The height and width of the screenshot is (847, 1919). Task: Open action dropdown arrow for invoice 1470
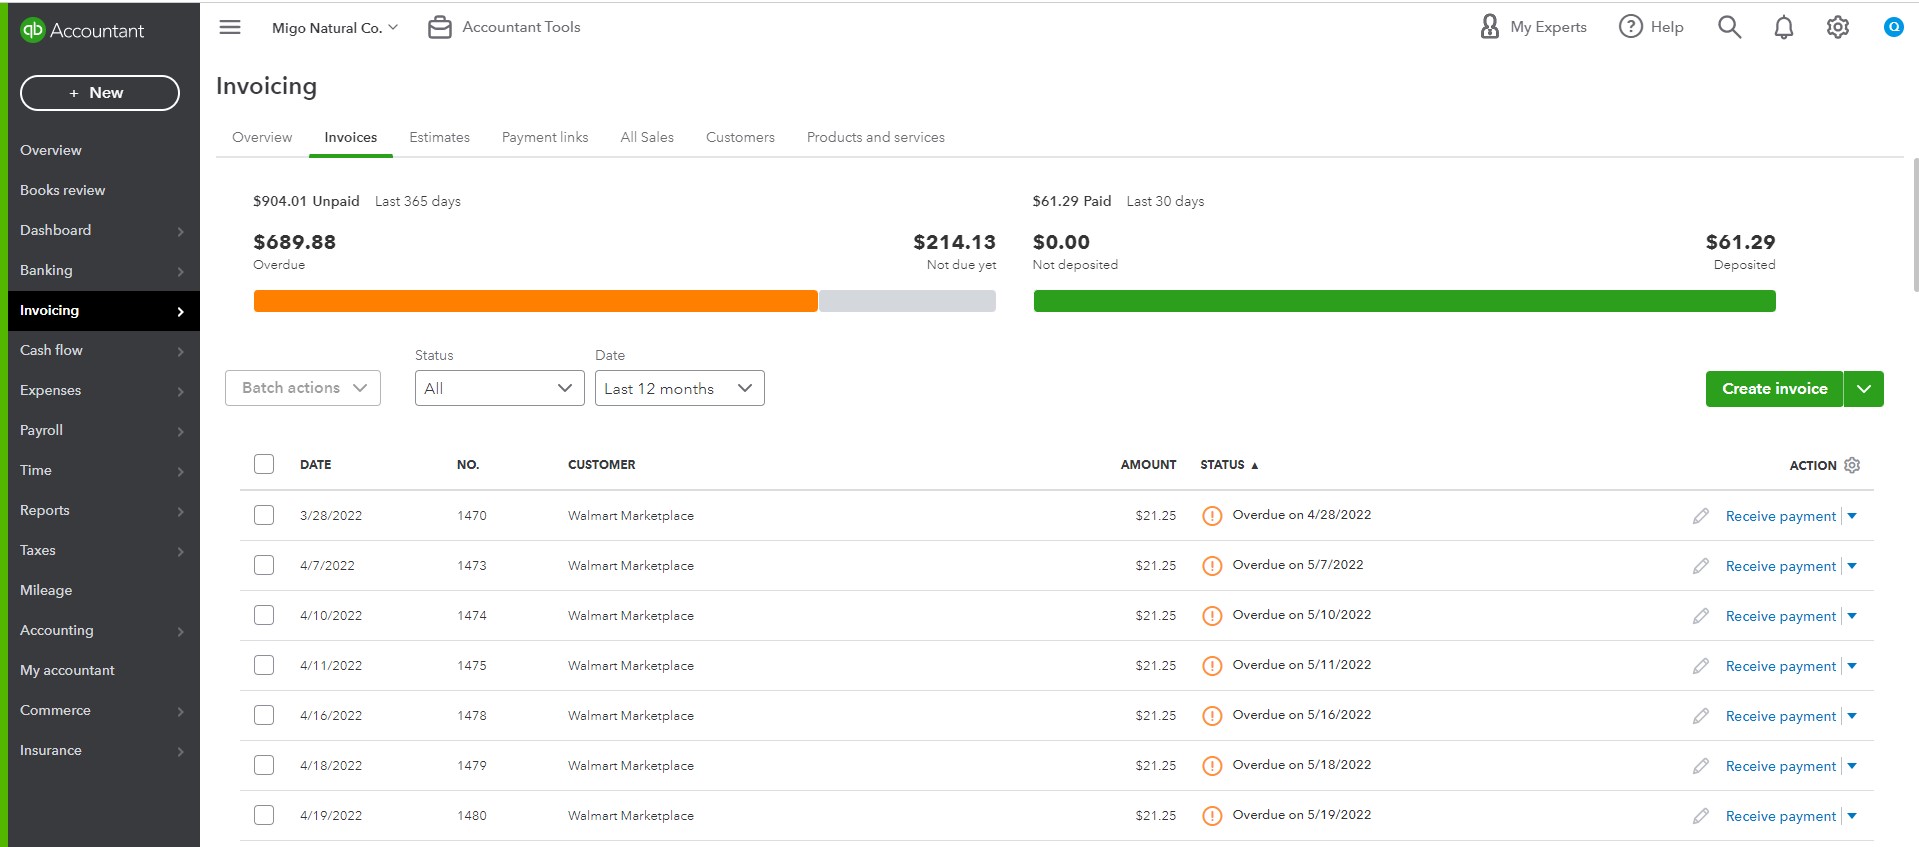1852,516
